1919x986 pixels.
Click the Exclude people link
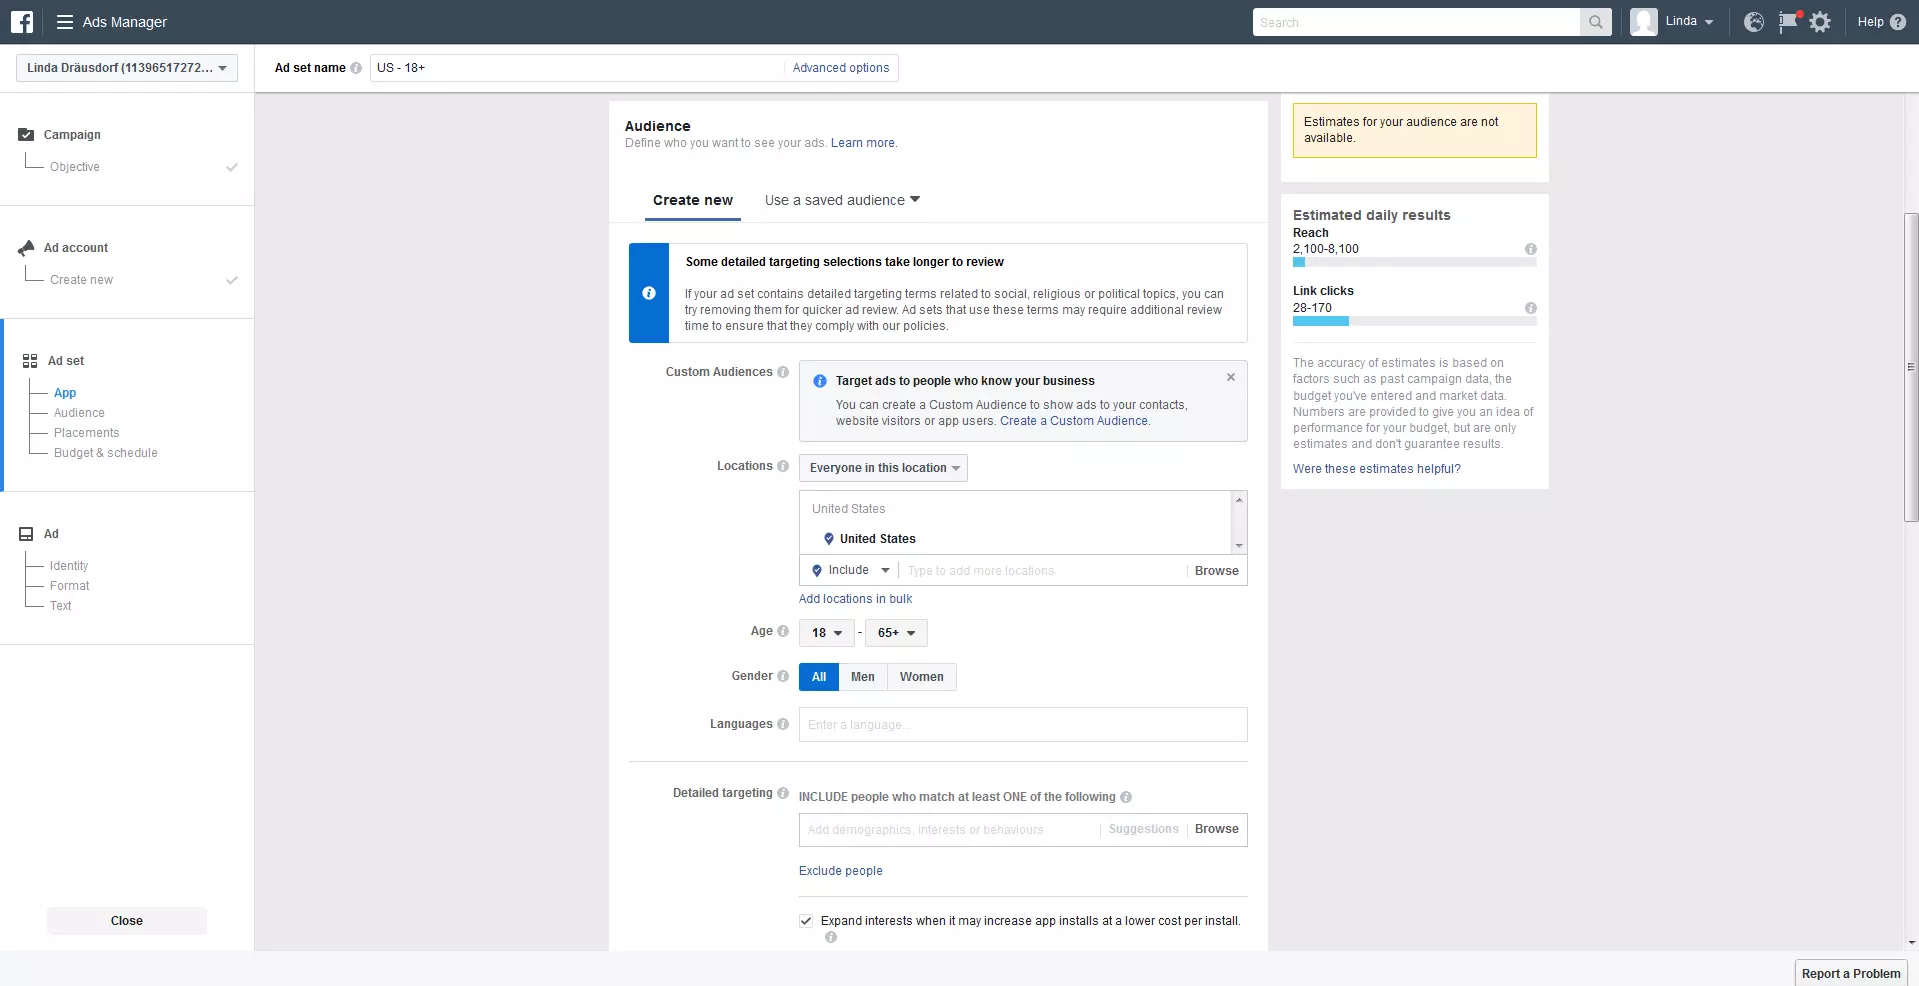840,871
